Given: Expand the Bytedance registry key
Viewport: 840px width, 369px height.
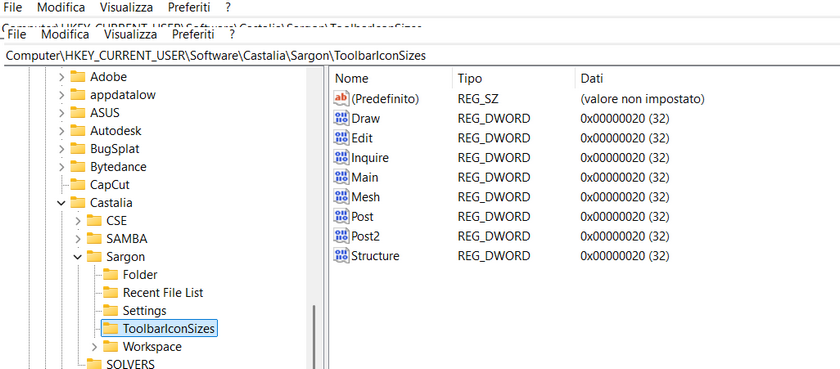Looking at the screenshot, I should tap(62, 167).
